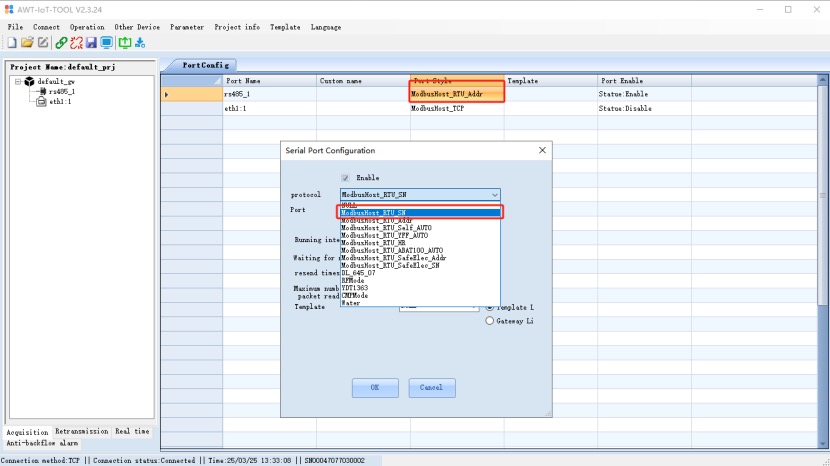830x466 pixels.
Task: Click the row selector arrow for rs485_1
Action: pyautogui.click(x=166, y=94)
